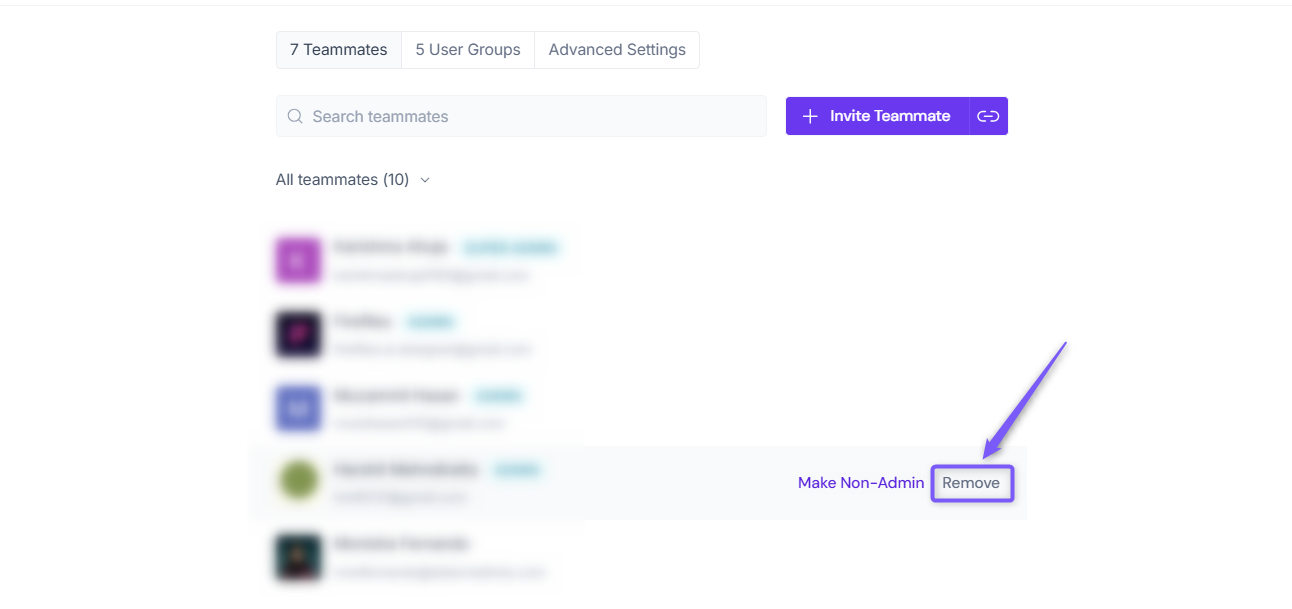Expand the chevron beside All teammates (10)
This screenshot has height=609, width=1292.
click(x=425, y=180)
